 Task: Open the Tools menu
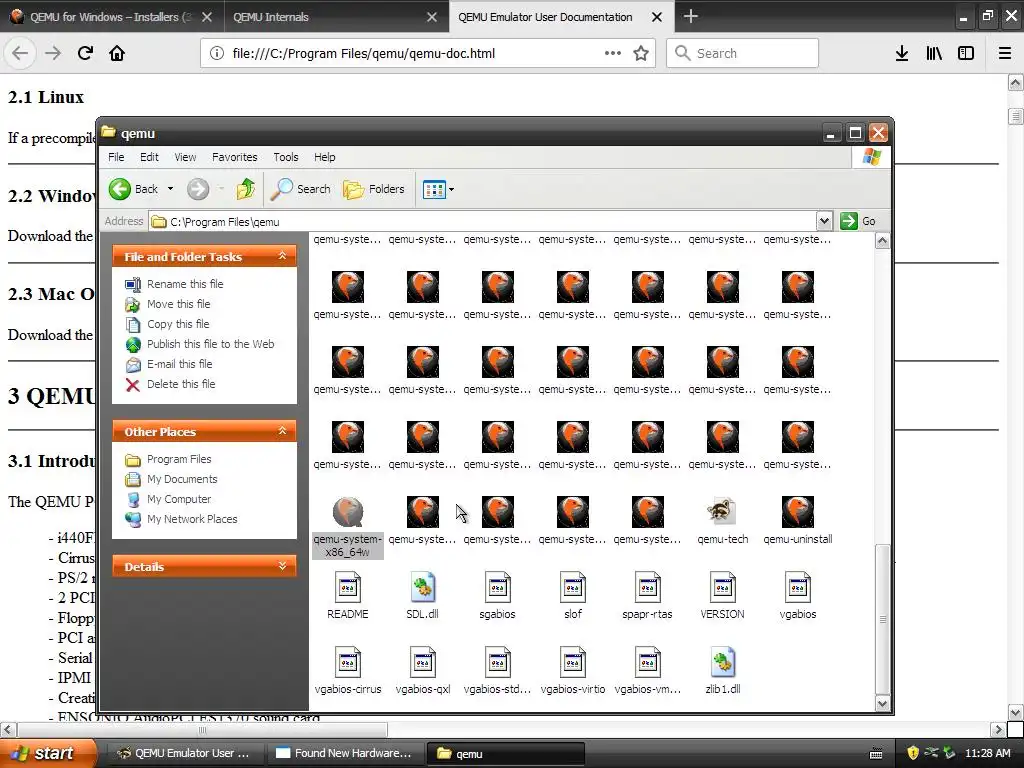pyautogui.click(x=285, y=157)
